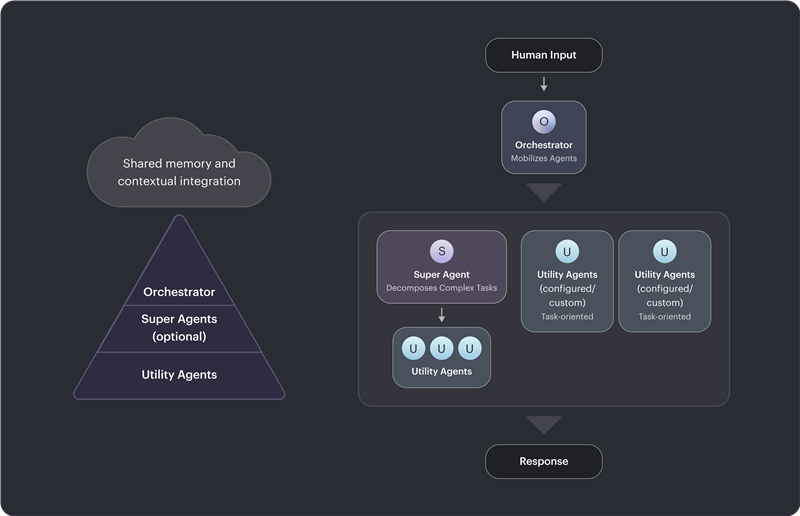The width and height of the screenshot is (800, 516).
Task: Click U icon in right configured/custom Utility Agents card
Action: pos(664,251)
